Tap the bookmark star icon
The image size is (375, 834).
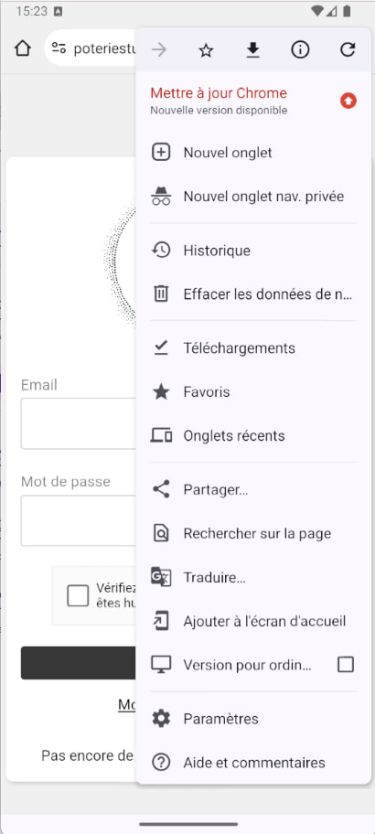pyautogui.click(x=206, y=50)
